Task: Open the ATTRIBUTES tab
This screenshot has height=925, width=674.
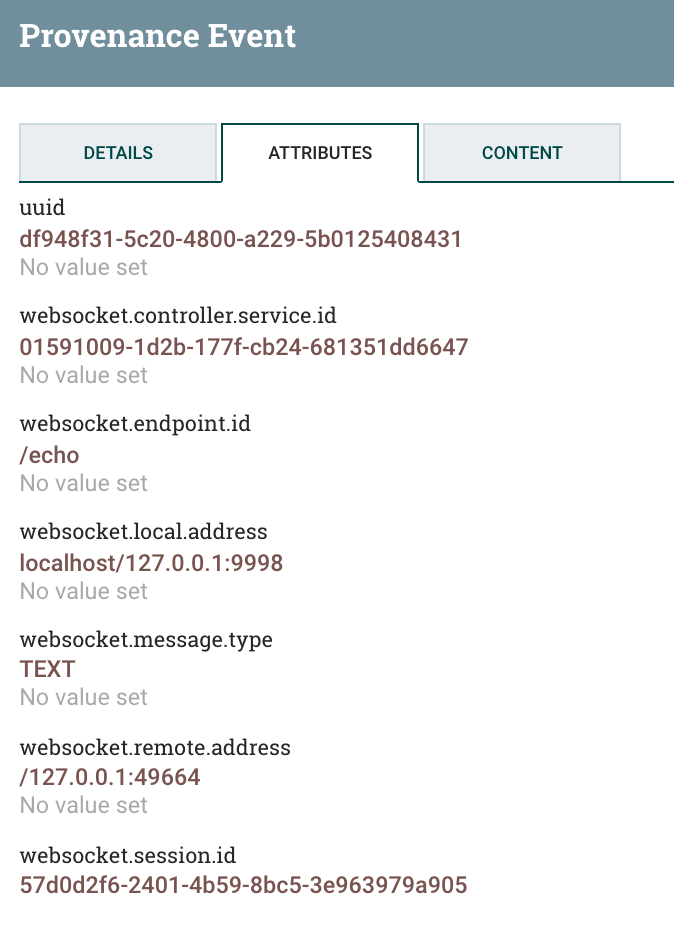Action: click(x=319, y=153)
